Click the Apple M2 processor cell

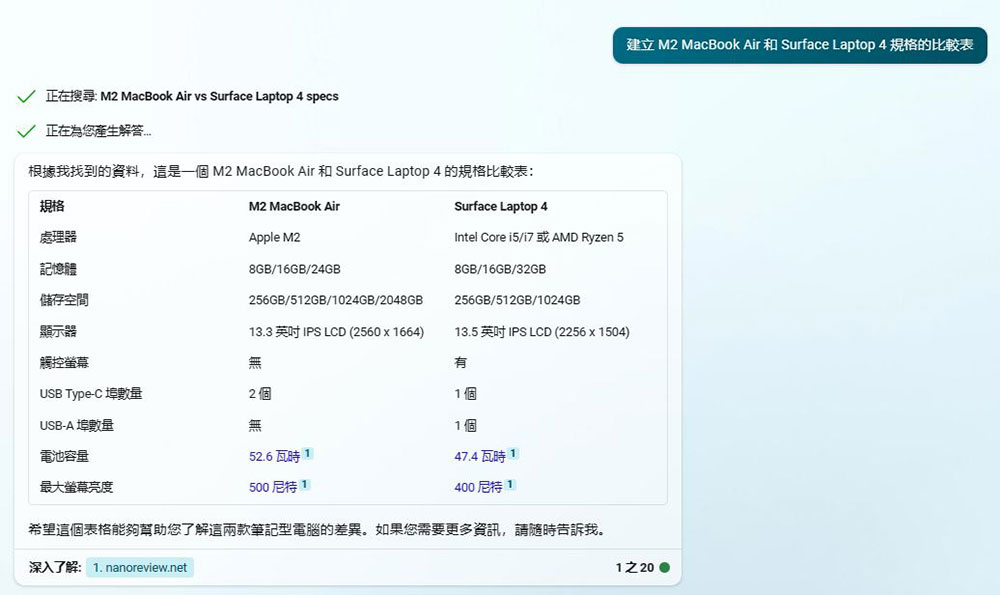(x=274, y=237)
